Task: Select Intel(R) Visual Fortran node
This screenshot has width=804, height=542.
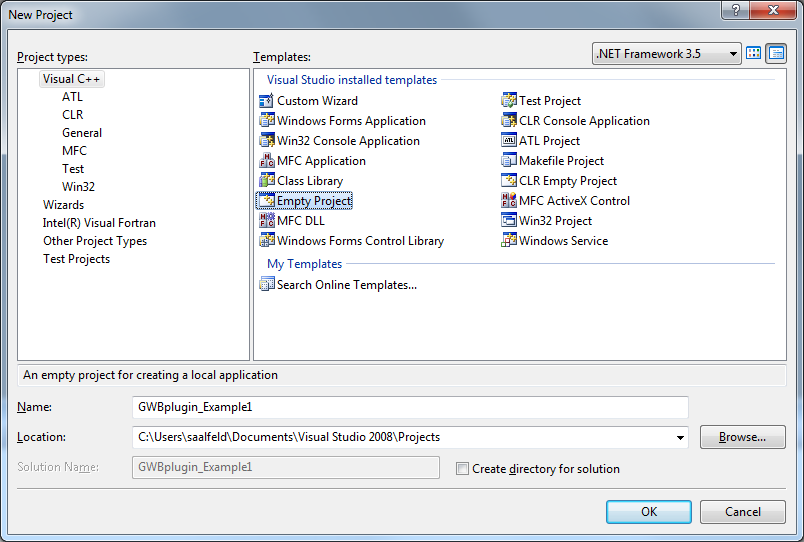Action: point(99,223)
